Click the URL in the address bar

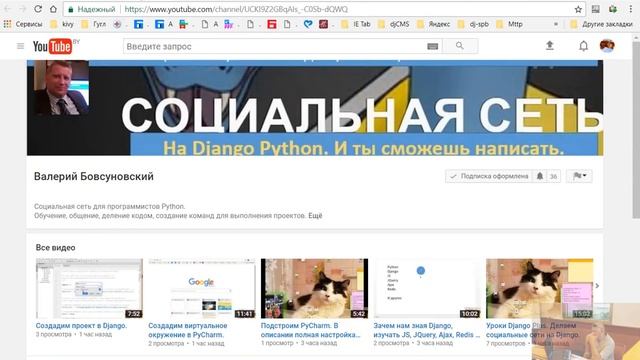[236, 9]
